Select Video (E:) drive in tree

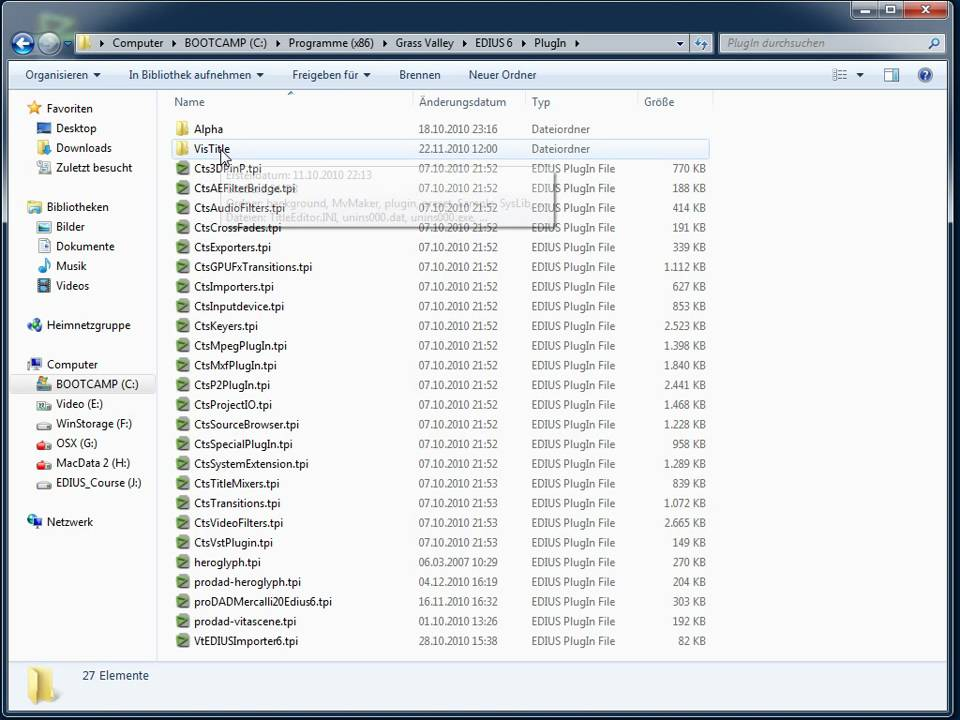79,404
